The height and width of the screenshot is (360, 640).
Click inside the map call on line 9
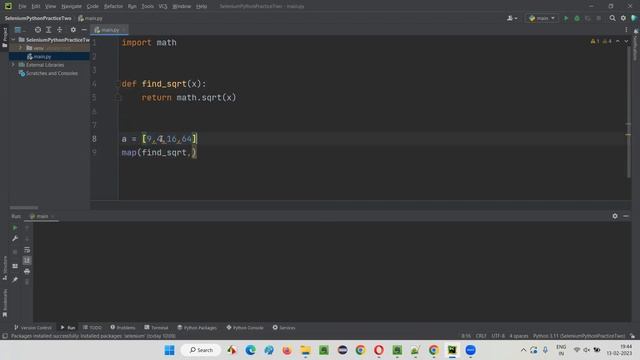tap(159, 152)
